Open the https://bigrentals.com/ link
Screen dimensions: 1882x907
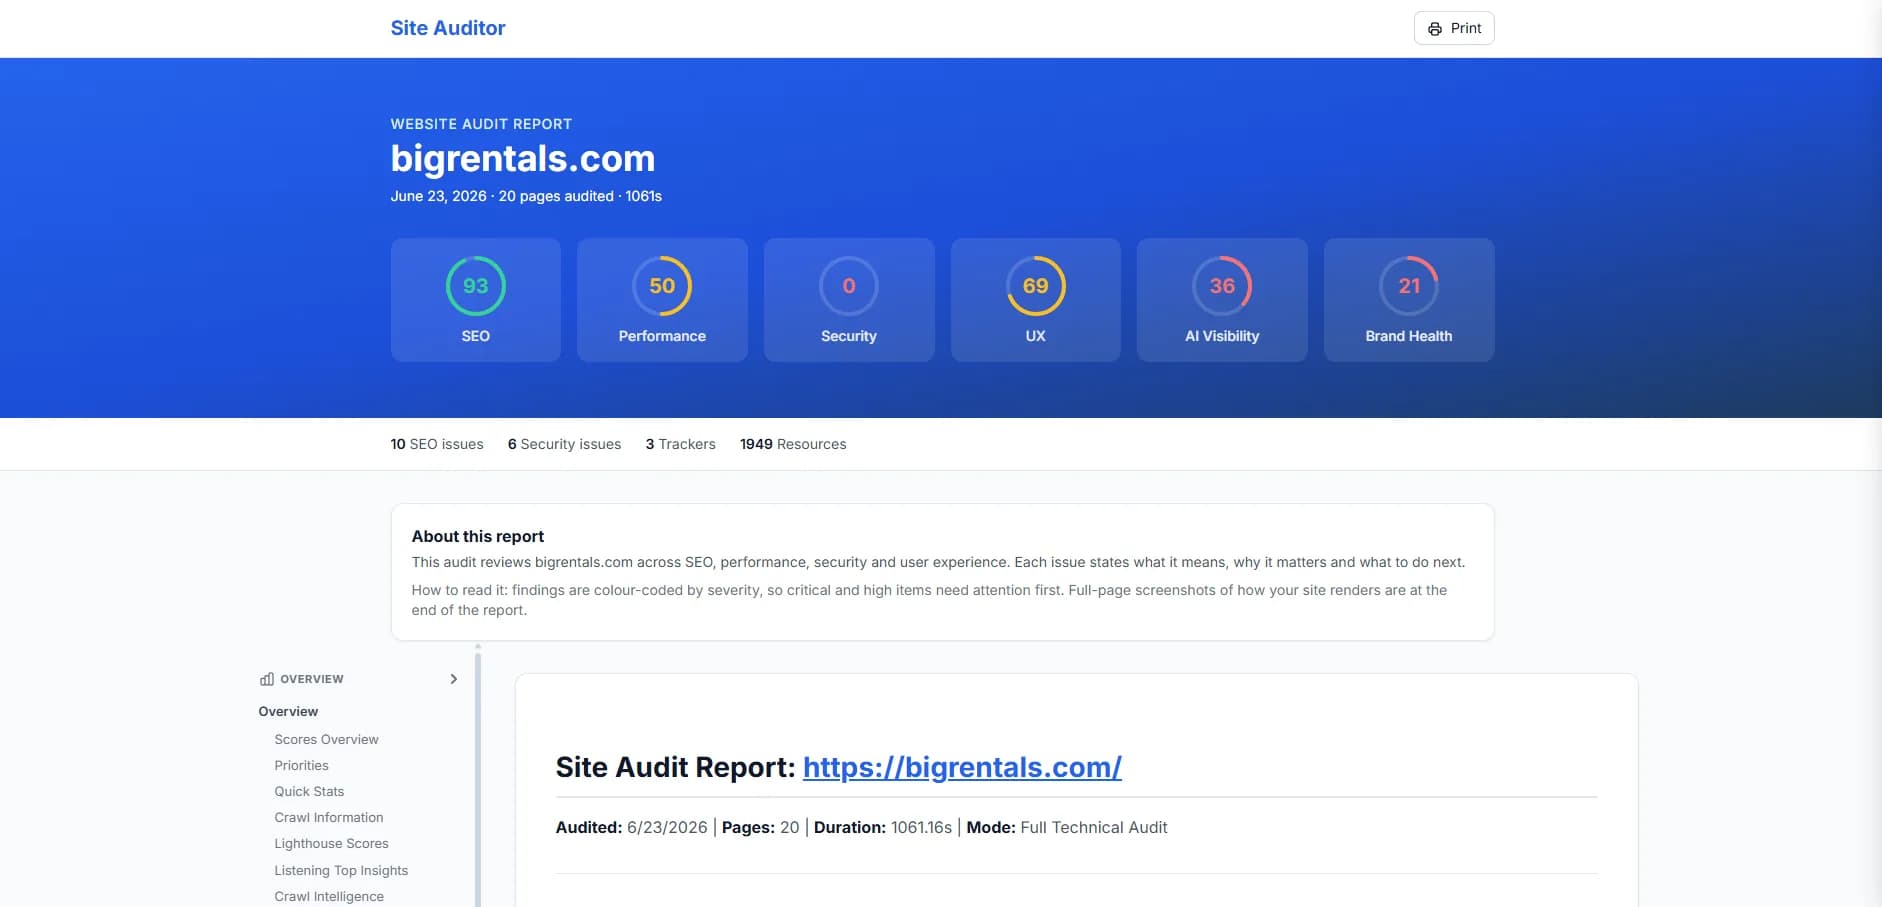(x=962, y=767)
